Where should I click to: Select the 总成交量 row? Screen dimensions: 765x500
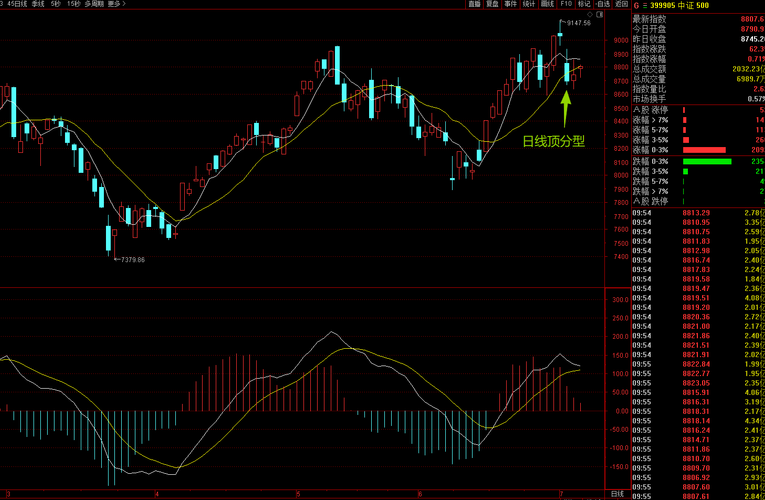(698, 79)
